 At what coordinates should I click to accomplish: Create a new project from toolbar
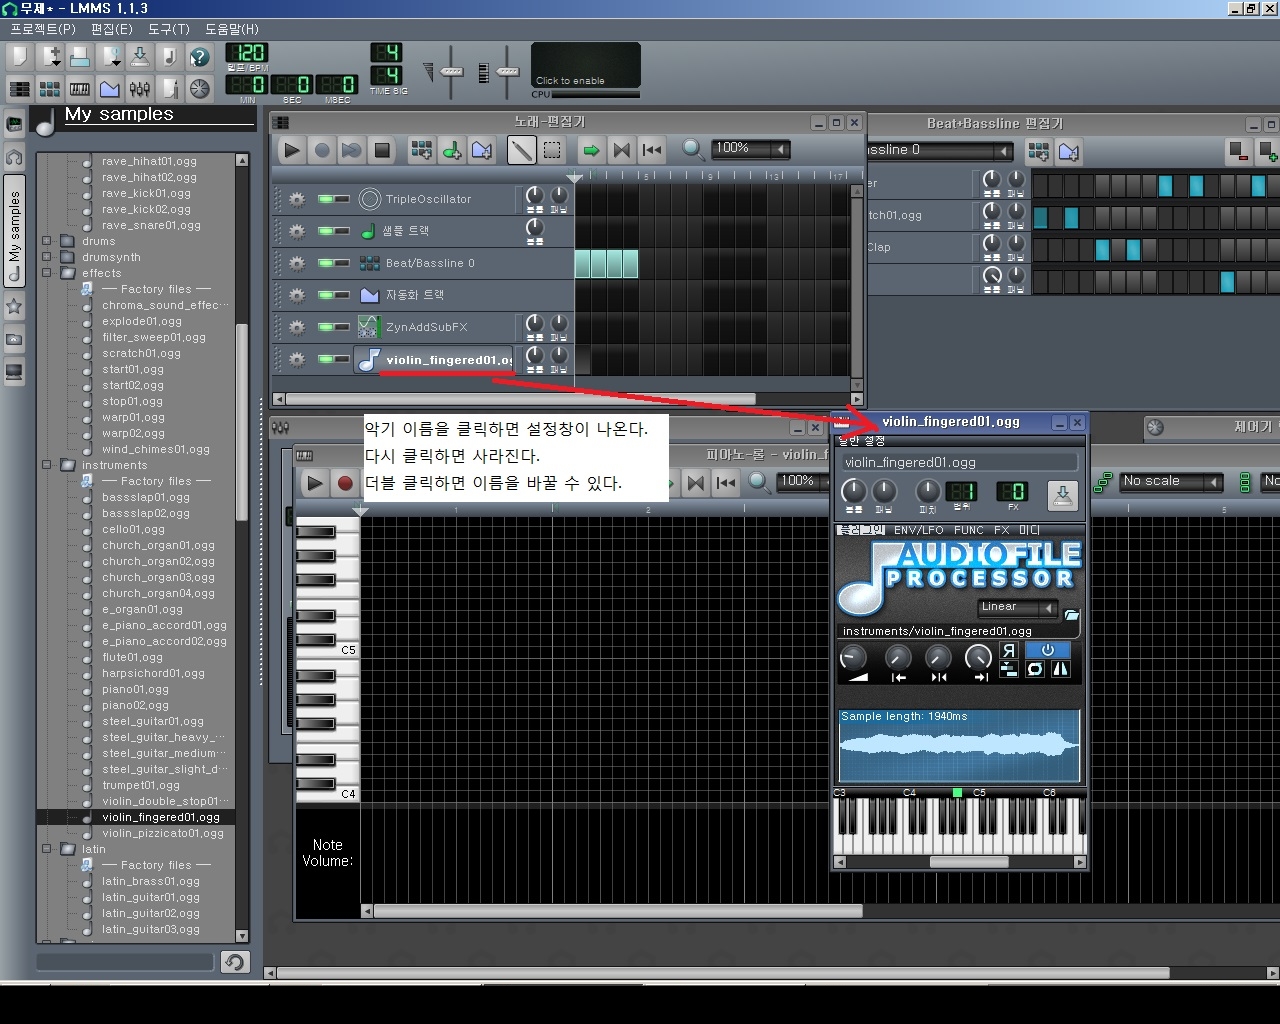pyautogui.click(x=19, y=57)
